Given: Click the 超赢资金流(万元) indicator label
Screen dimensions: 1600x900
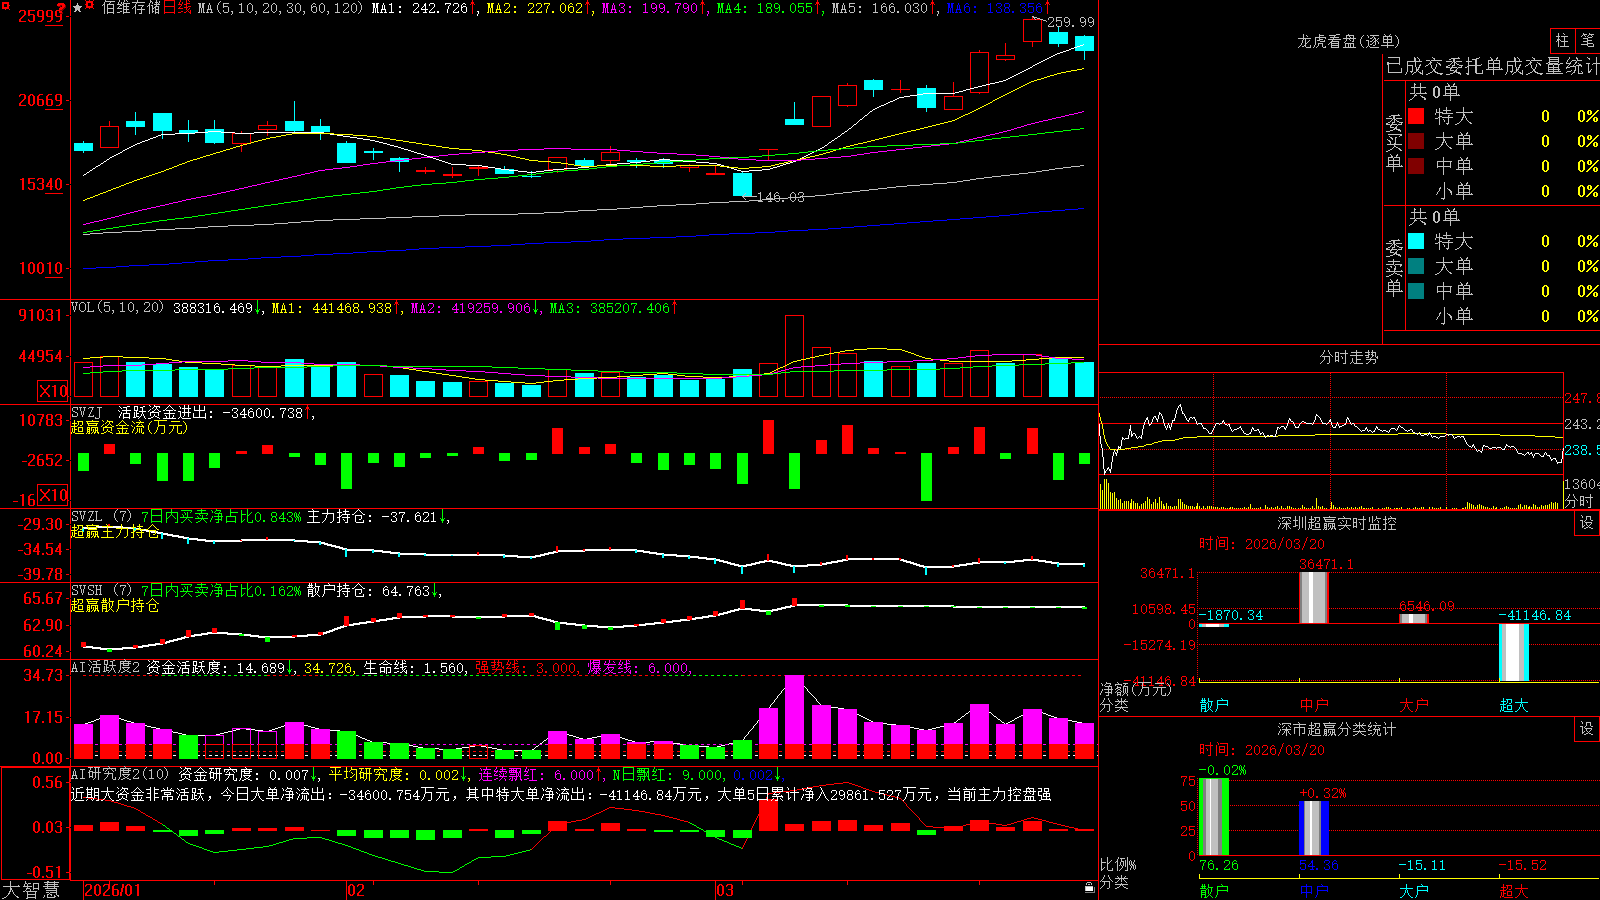Looking at the screenshot, I should coord(129,427).
